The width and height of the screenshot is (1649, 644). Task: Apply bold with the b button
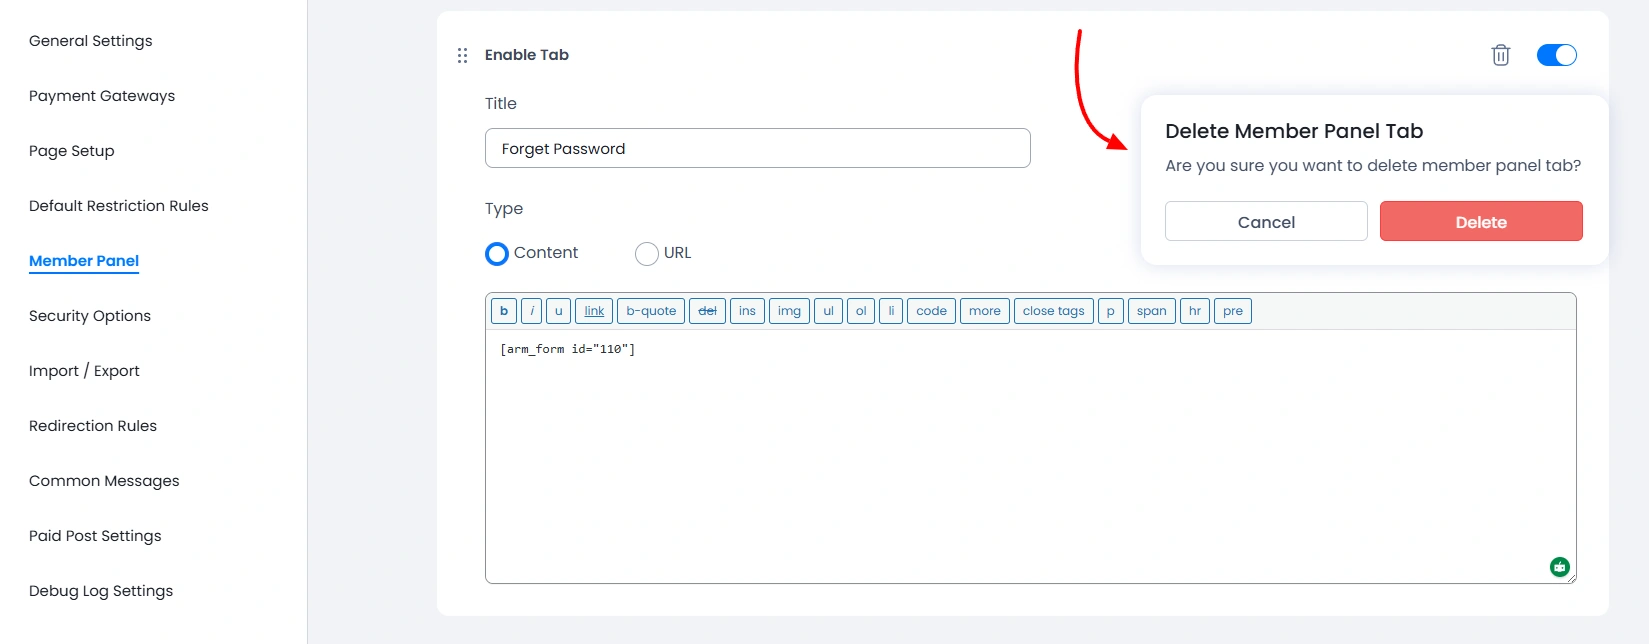[x=504, y=311]
